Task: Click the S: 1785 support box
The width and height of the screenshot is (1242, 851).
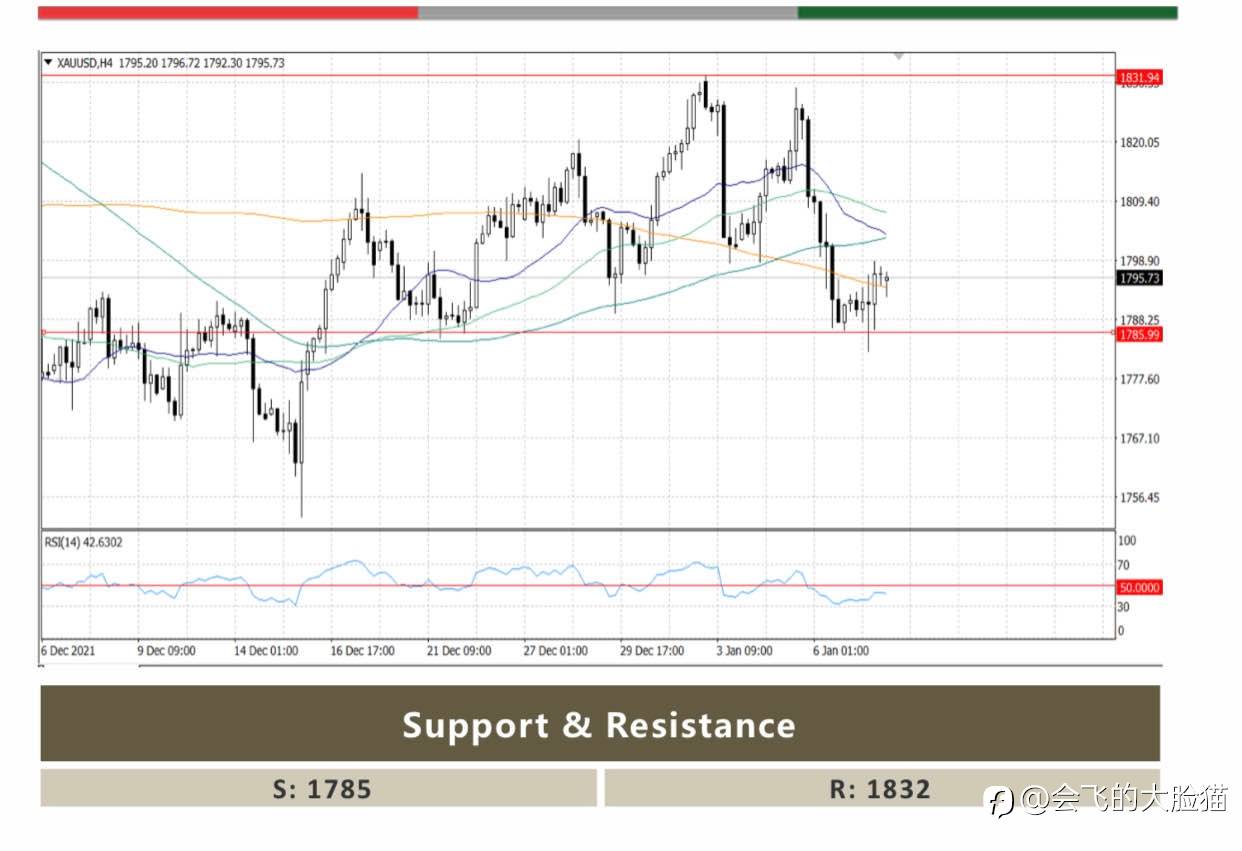Action: point(319,788)
